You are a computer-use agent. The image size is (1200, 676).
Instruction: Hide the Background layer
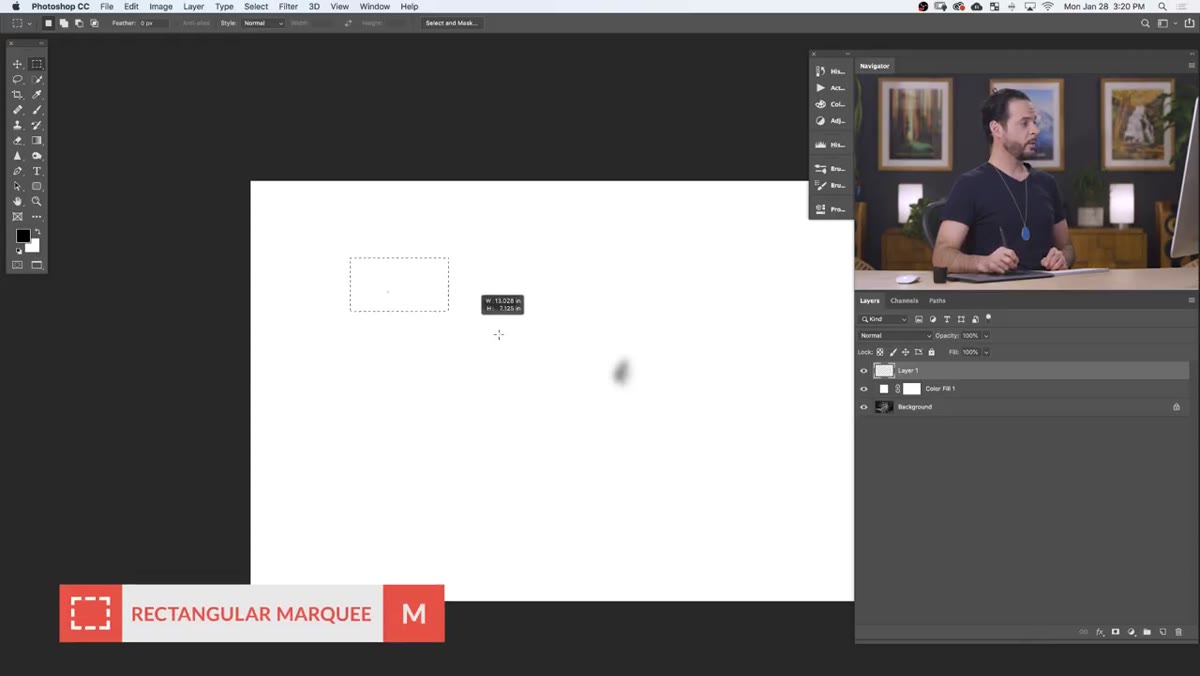pyautogui.click(x=864, y=407)
